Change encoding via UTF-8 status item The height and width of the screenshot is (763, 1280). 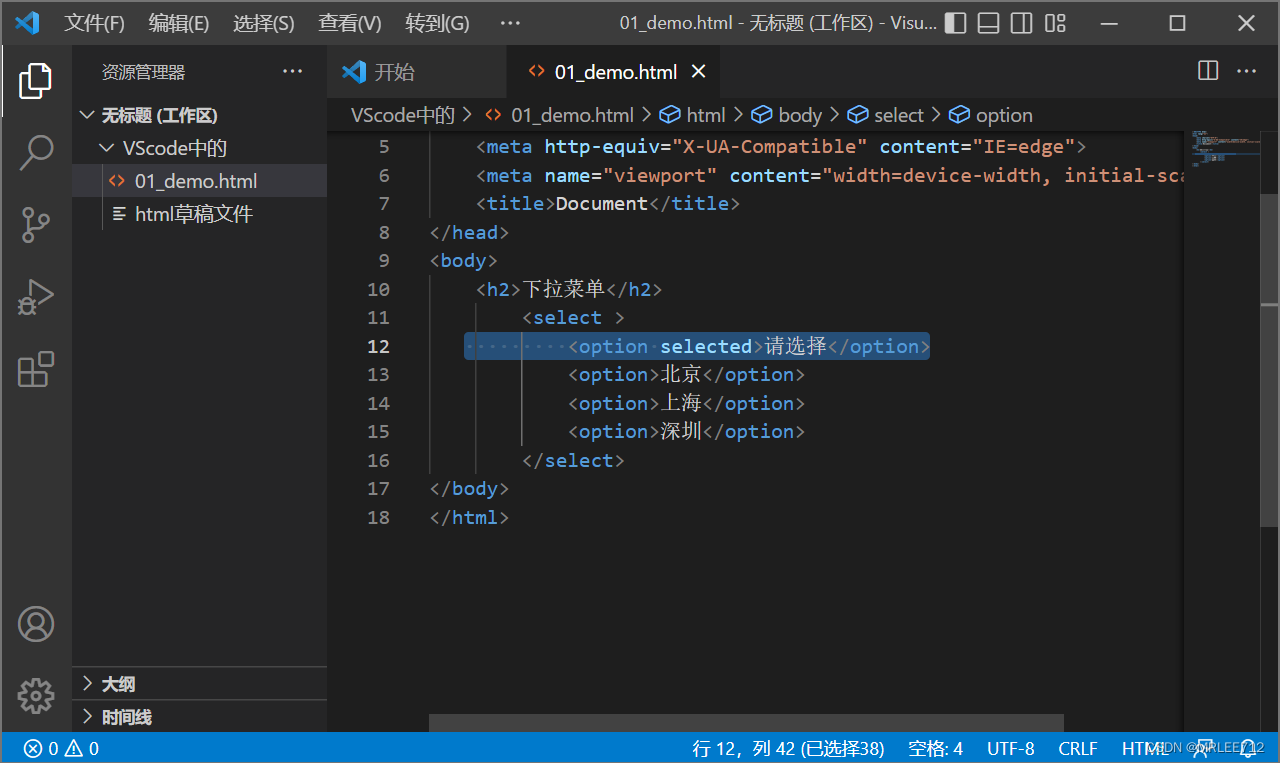tap(1011, 748)
